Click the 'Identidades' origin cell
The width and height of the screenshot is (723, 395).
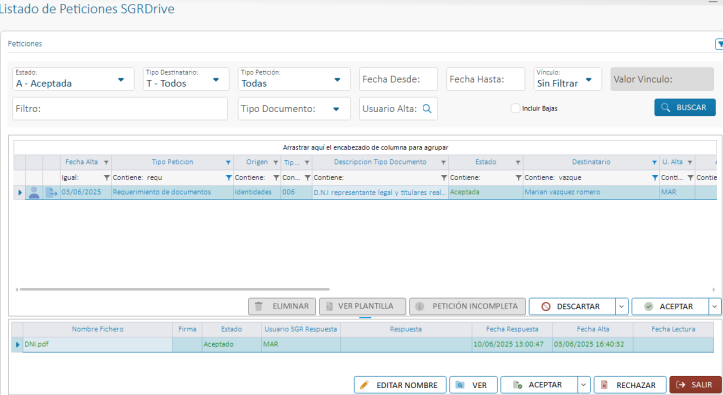pyautogui.click(x=257, y=192)
